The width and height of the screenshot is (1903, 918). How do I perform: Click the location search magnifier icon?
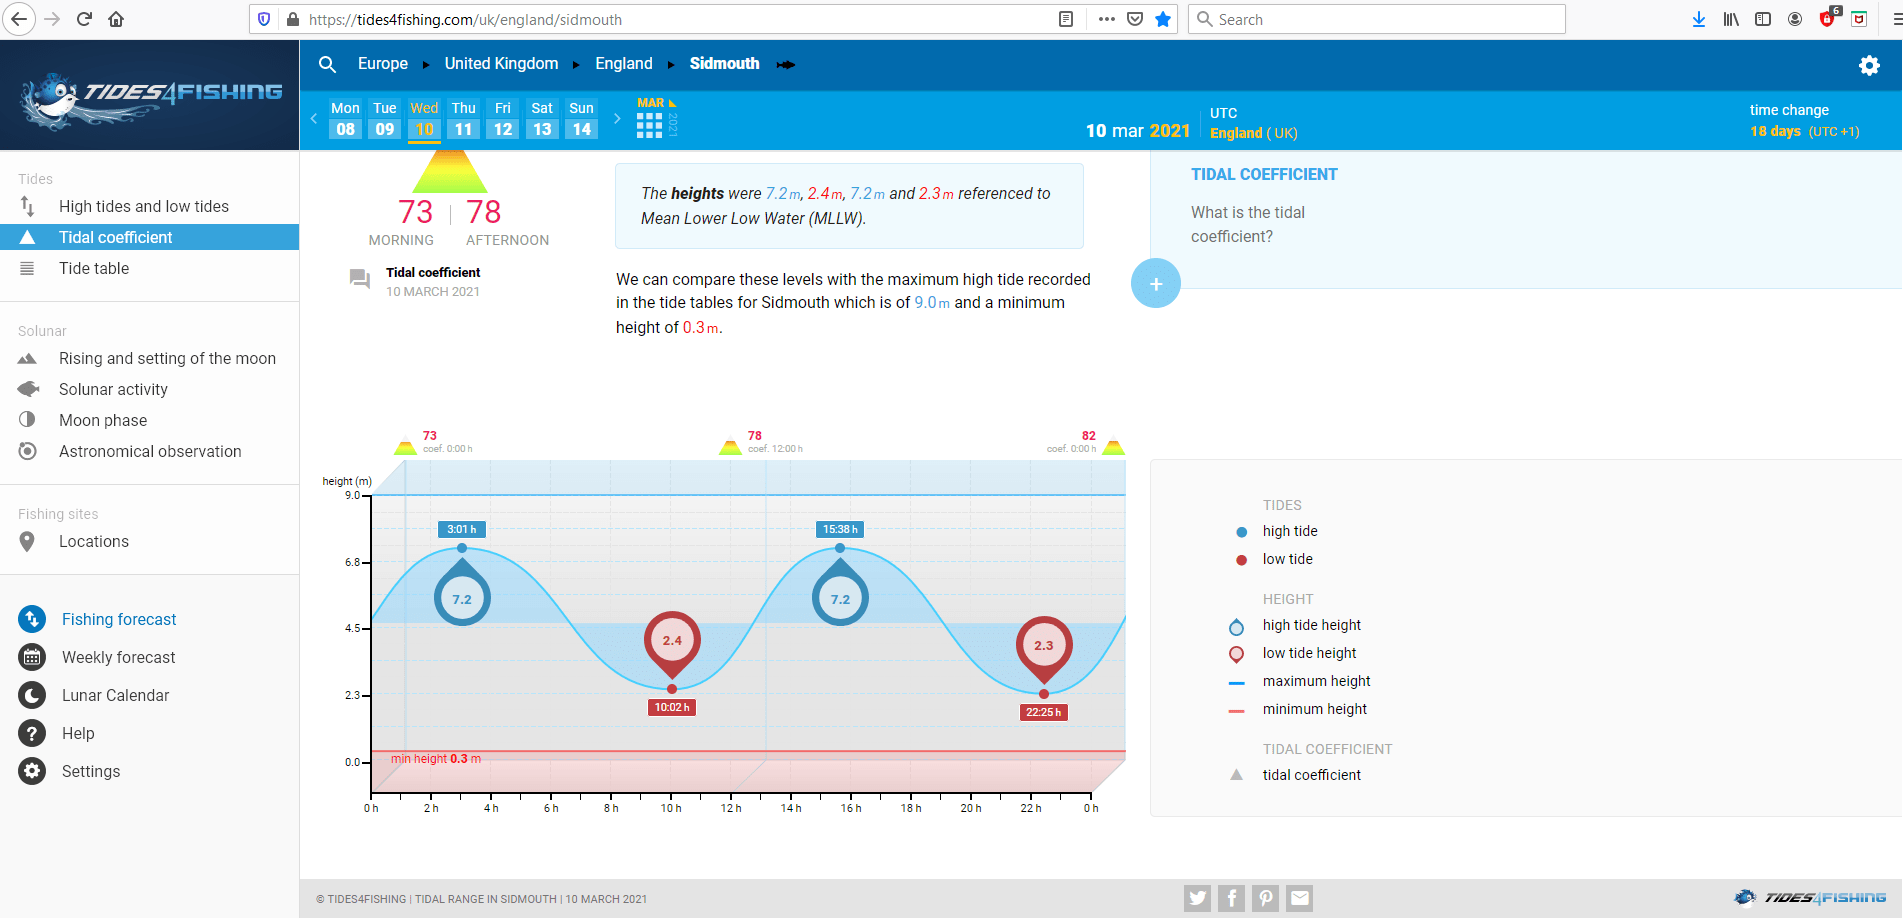click(x=327, y=64)
